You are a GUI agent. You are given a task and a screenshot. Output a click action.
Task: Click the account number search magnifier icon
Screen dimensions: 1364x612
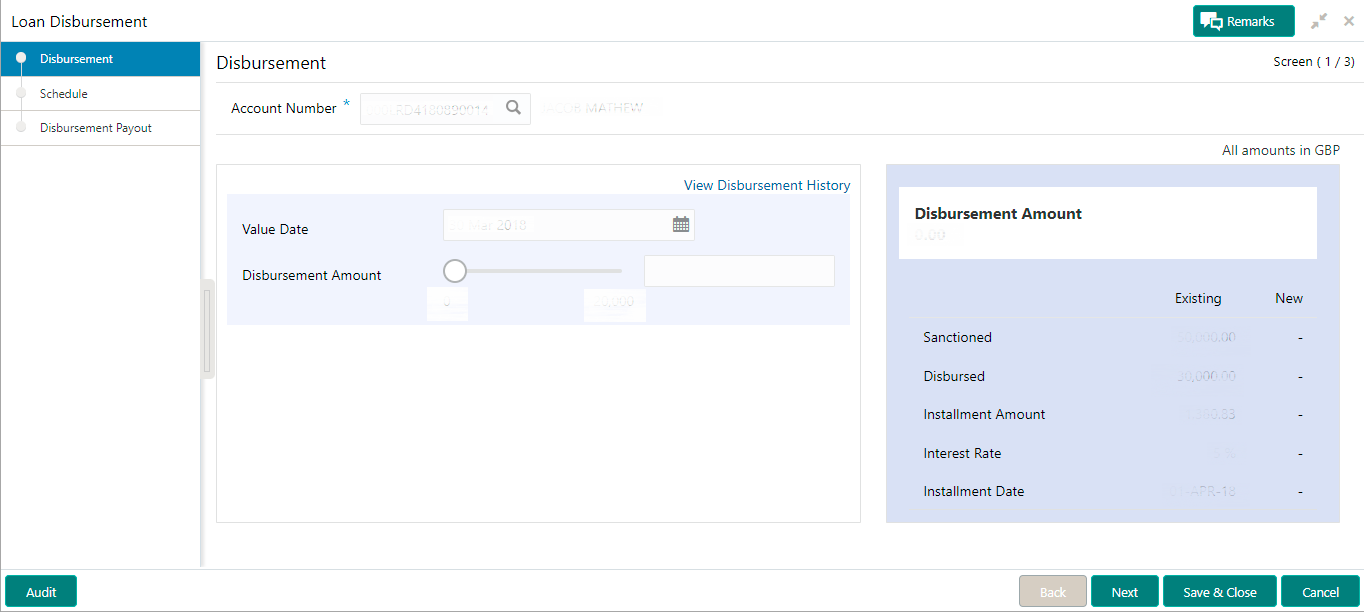point(513,108)
